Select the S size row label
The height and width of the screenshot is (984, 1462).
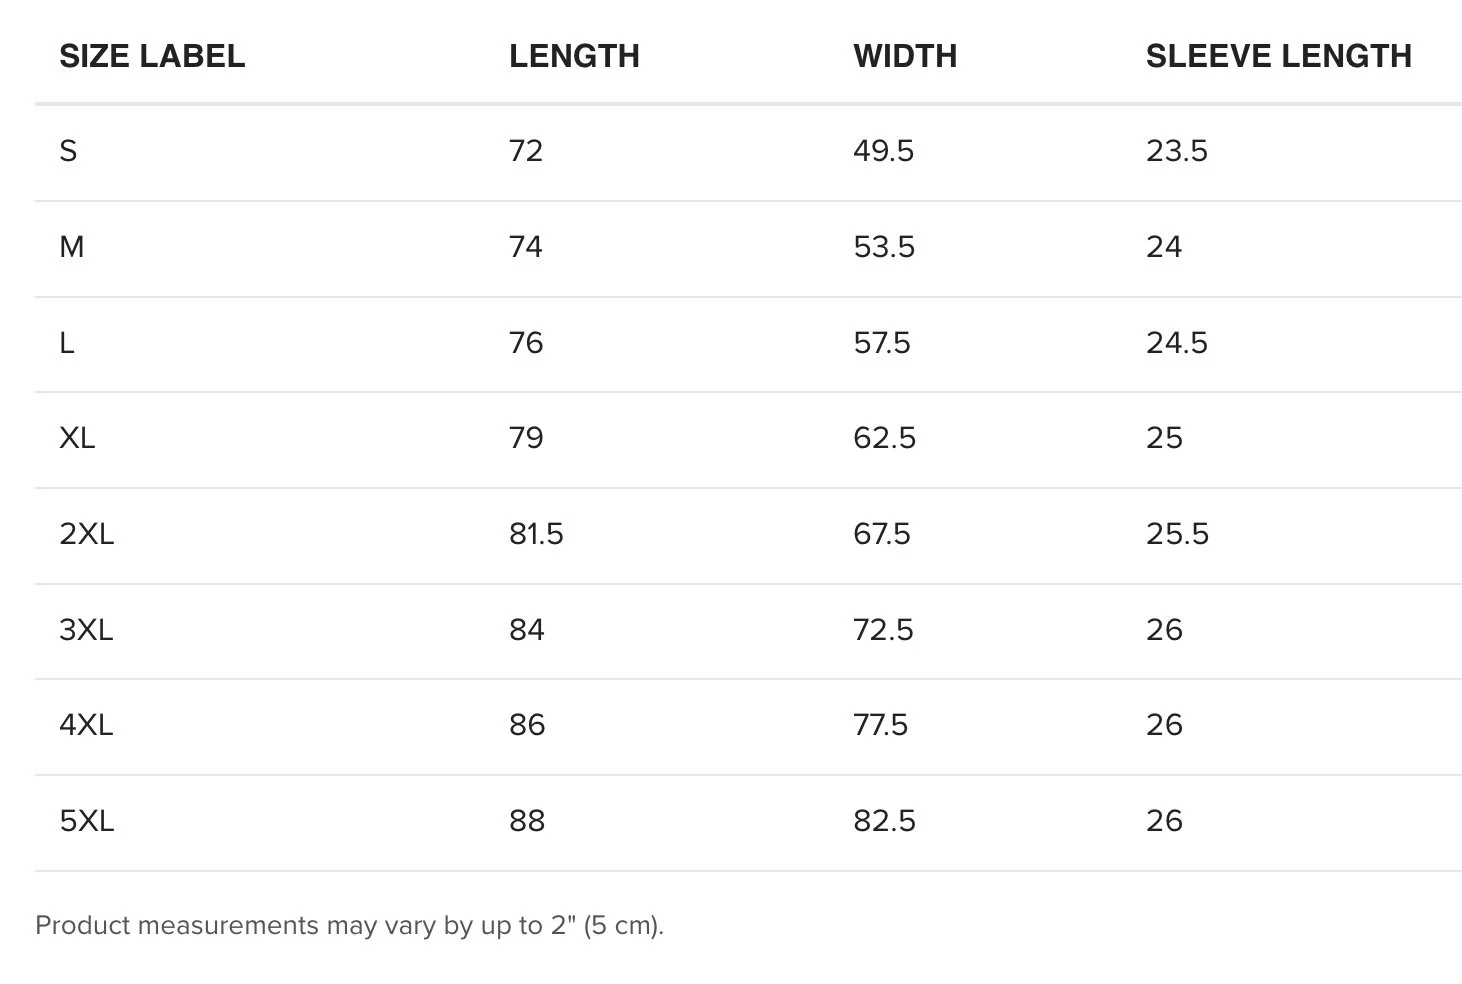pos(68,151)
